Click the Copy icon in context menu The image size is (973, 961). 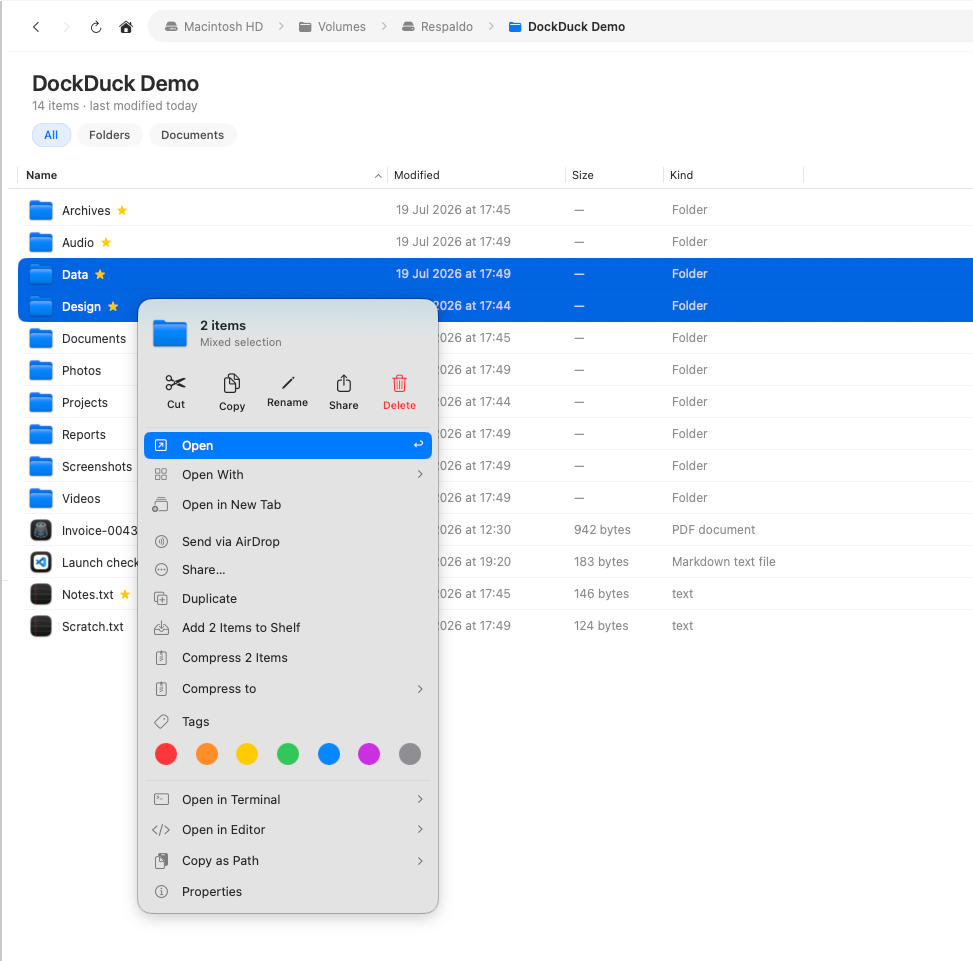point(231,383)
